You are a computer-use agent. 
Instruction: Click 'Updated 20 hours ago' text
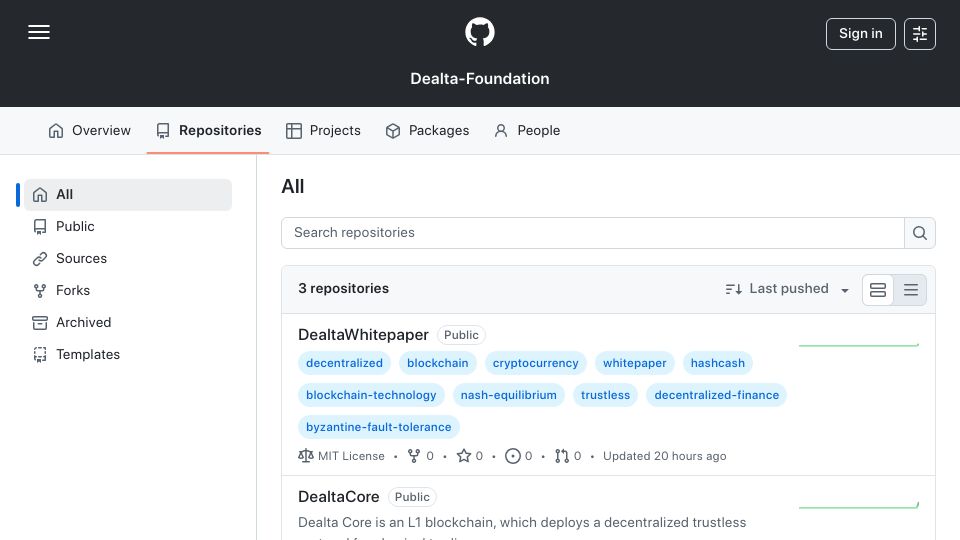[x=664, y=456]
